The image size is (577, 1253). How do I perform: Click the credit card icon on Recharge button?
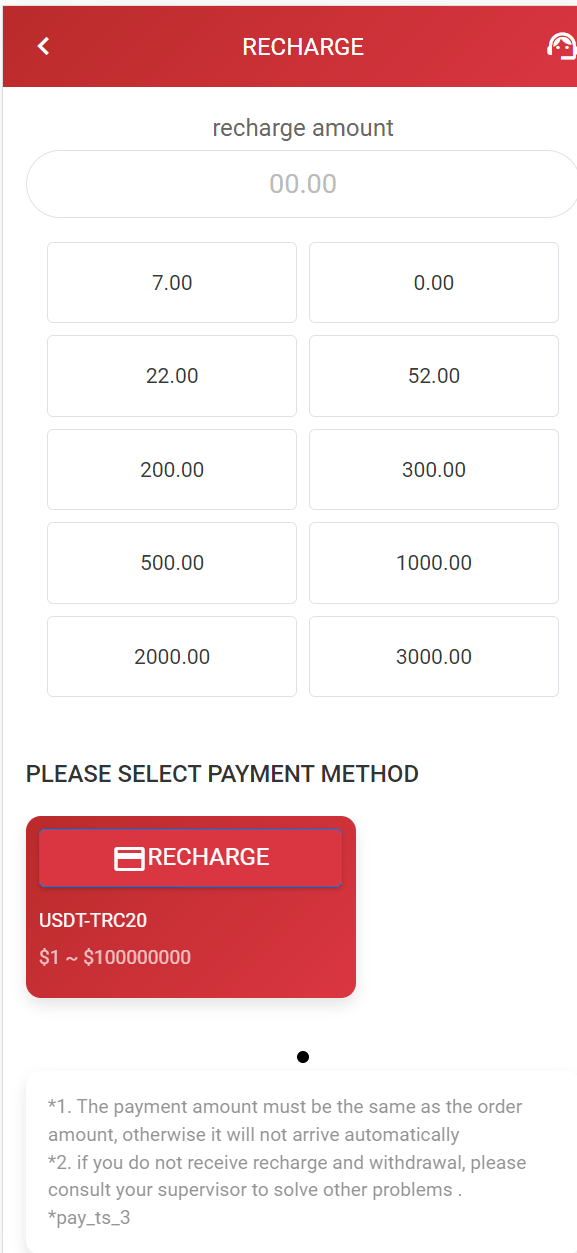[129, 858]
